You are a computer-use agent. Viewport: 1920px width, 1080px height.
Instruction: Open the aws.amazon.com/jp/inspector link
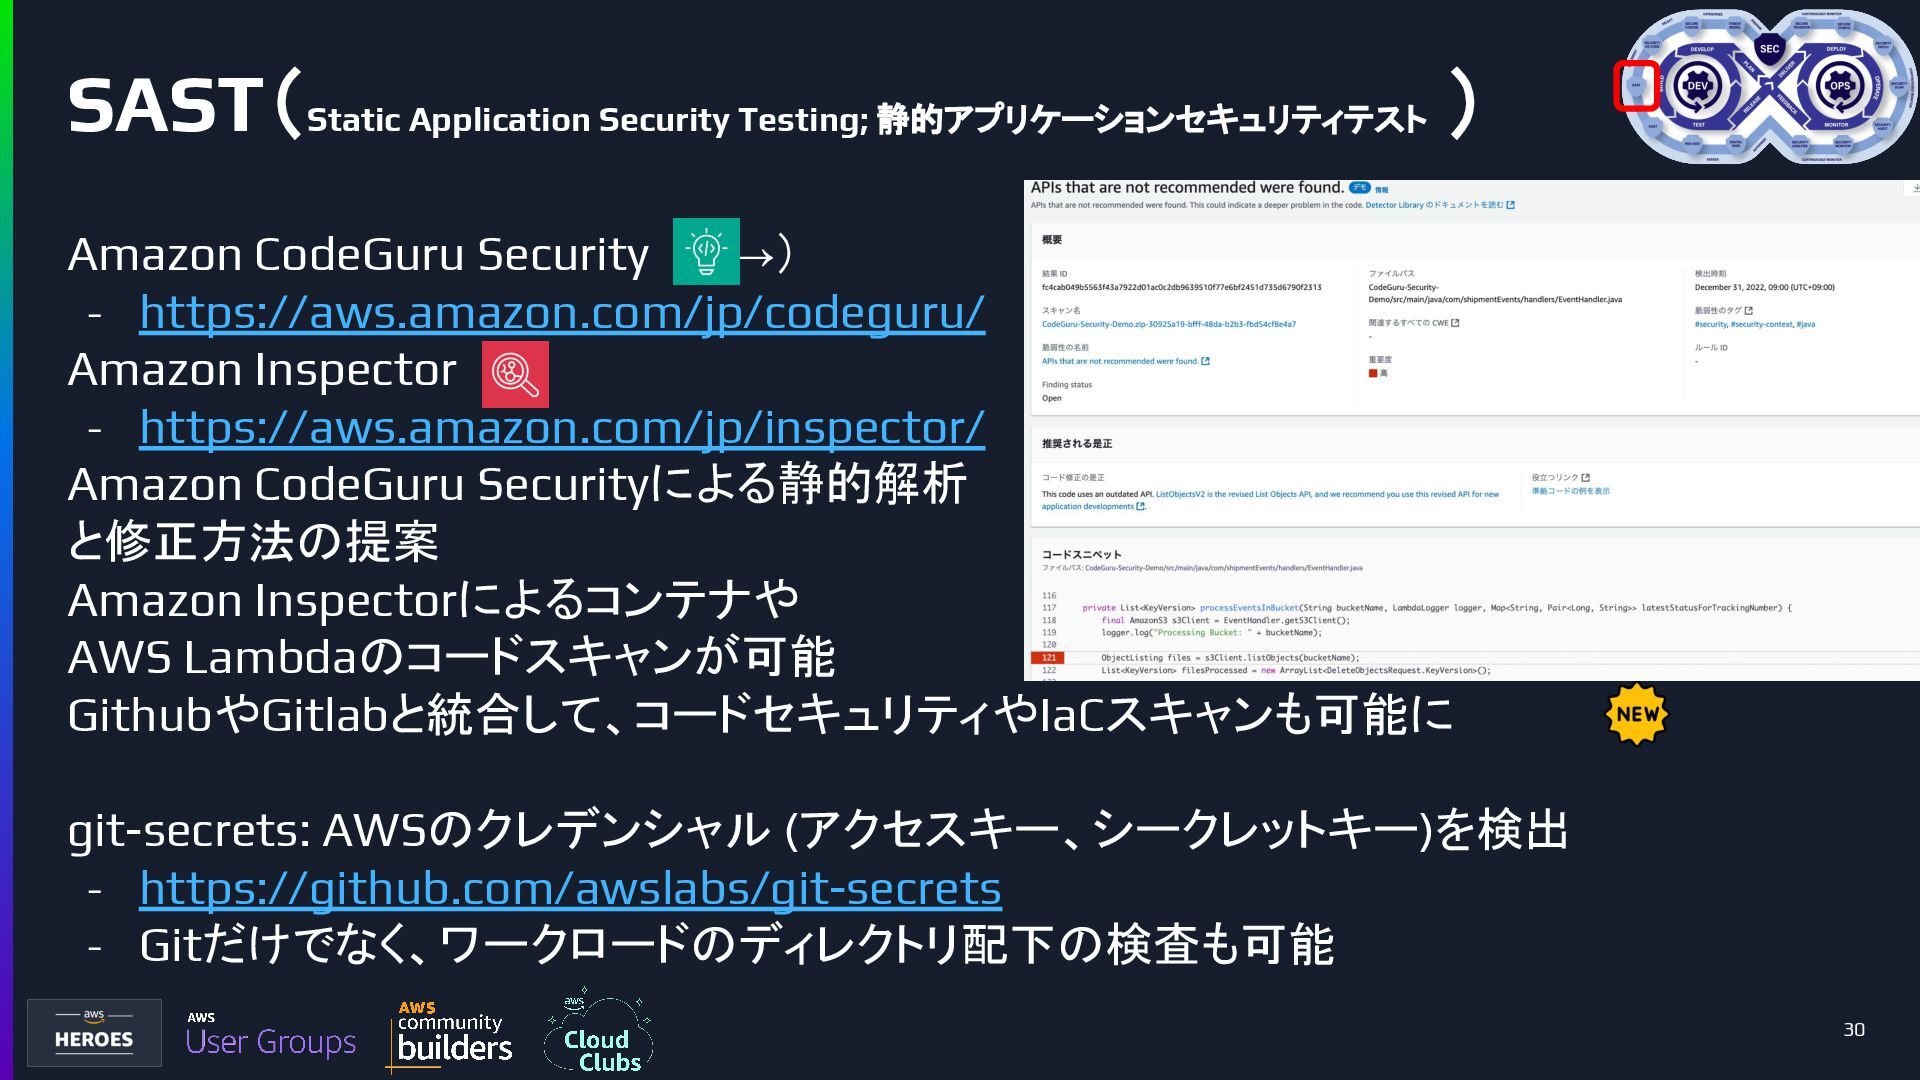coord(562,427)
